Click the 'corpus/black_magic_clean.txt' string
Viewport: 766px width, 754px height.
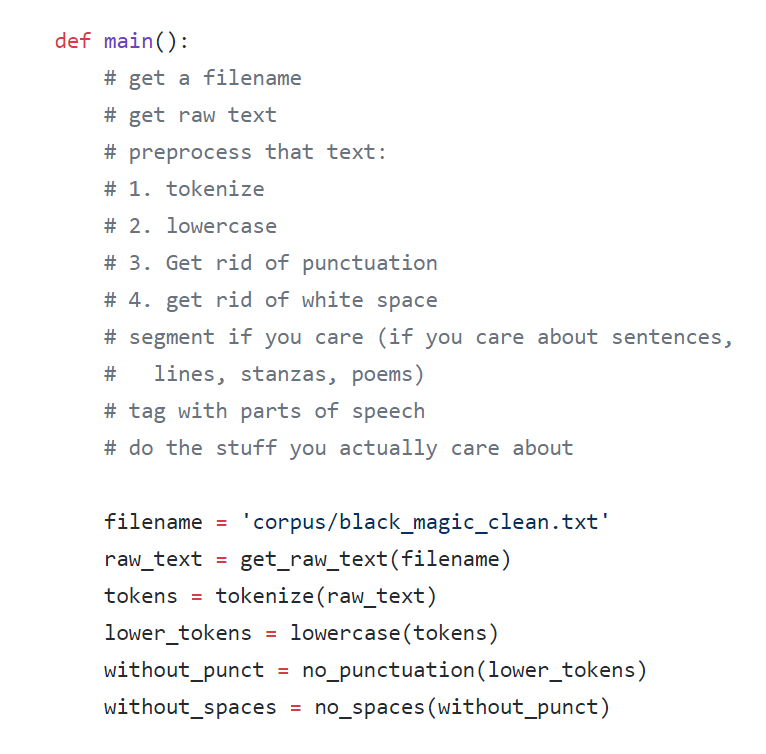coord(425,522)
